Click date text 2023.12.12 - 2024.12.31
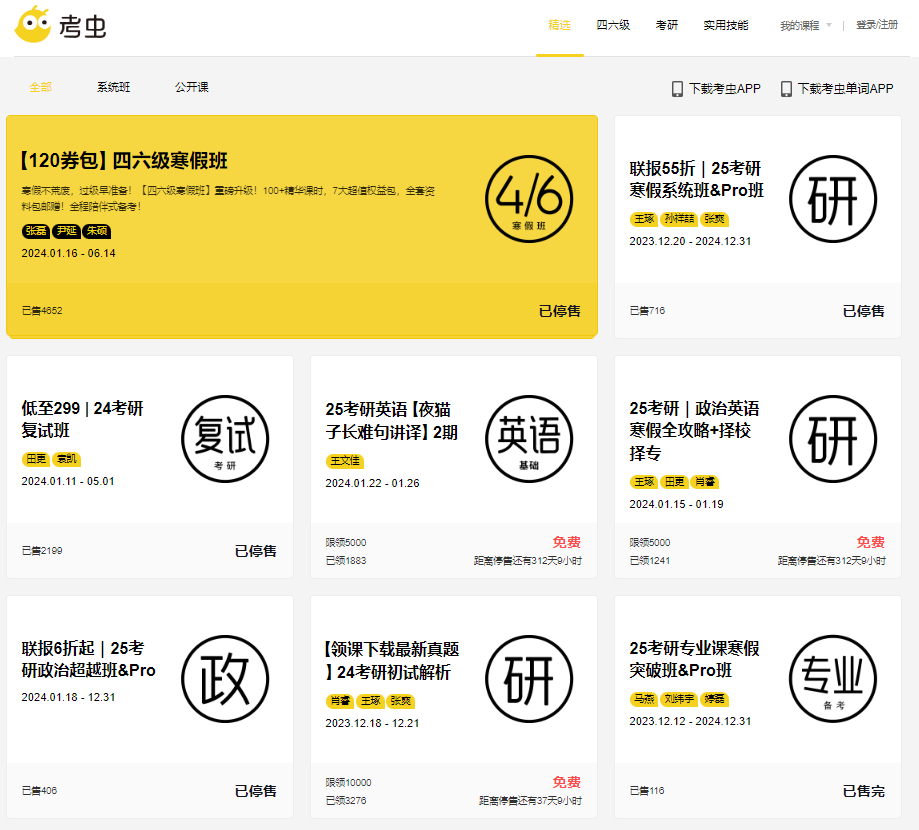Screen dimensions: 919x830 point(690,722)
